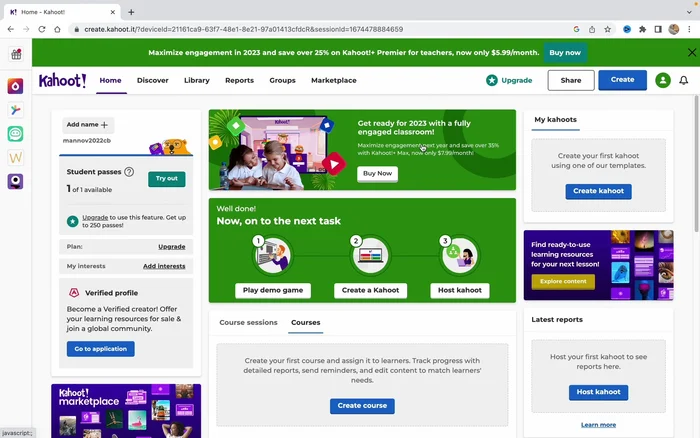Switch to the Course sessions tab
Screen dimensions: 700x438
[248, 323]
